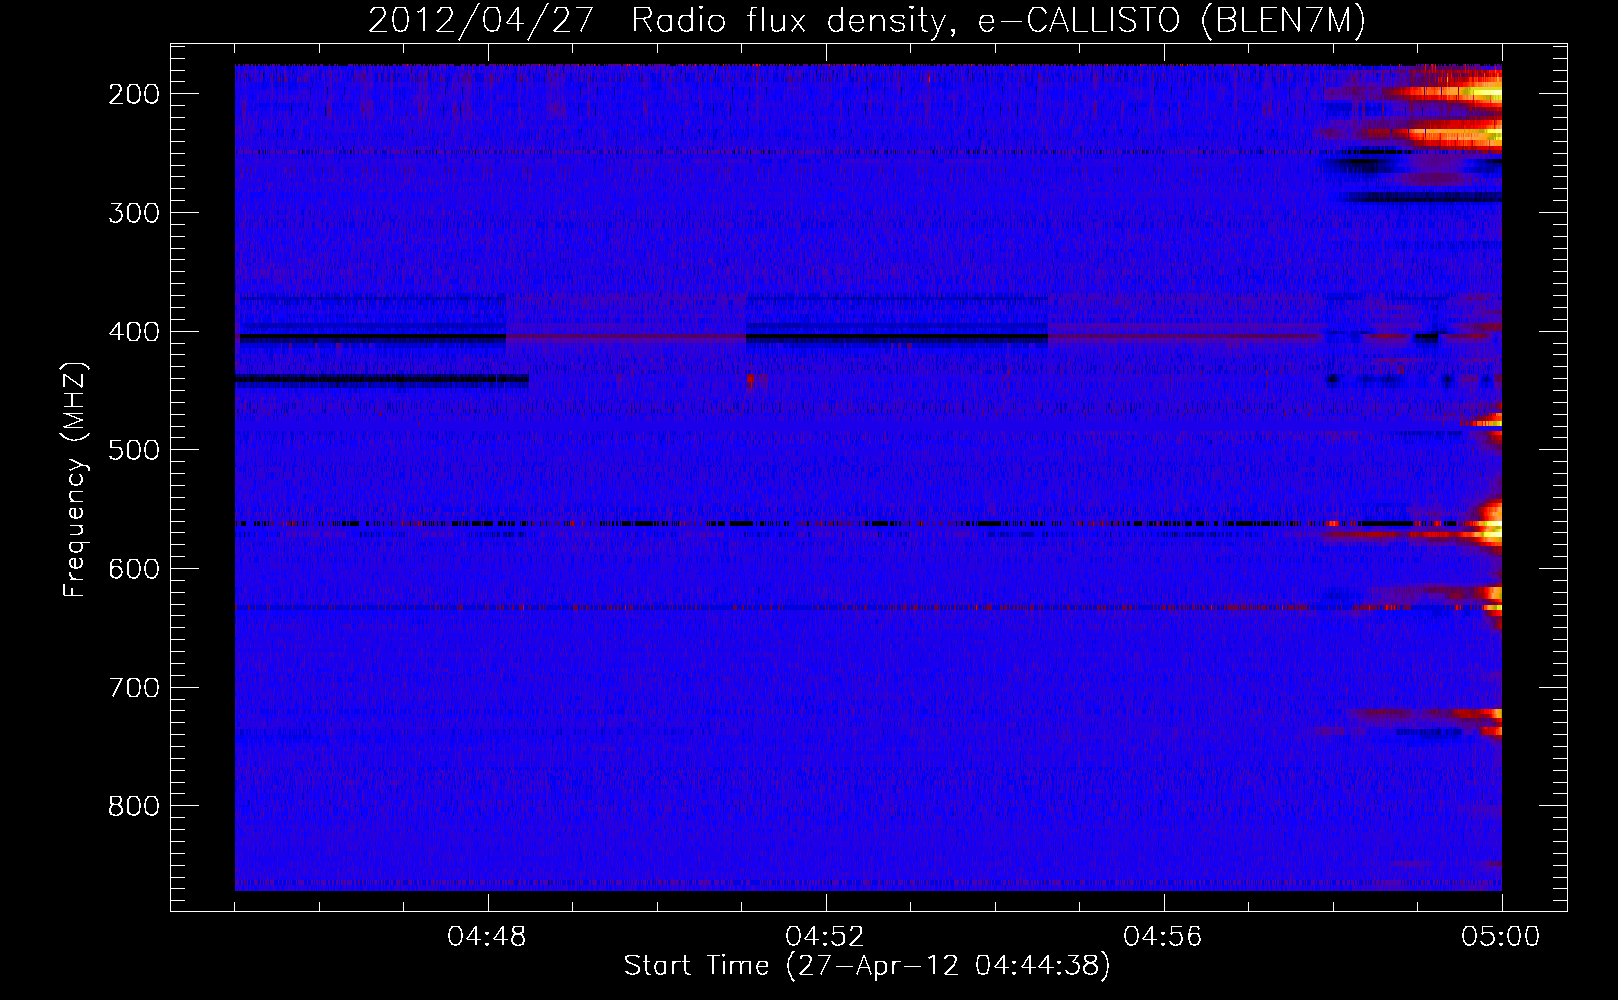
Task: Click the 04:48 time tick label
Action: click(487, 937)
